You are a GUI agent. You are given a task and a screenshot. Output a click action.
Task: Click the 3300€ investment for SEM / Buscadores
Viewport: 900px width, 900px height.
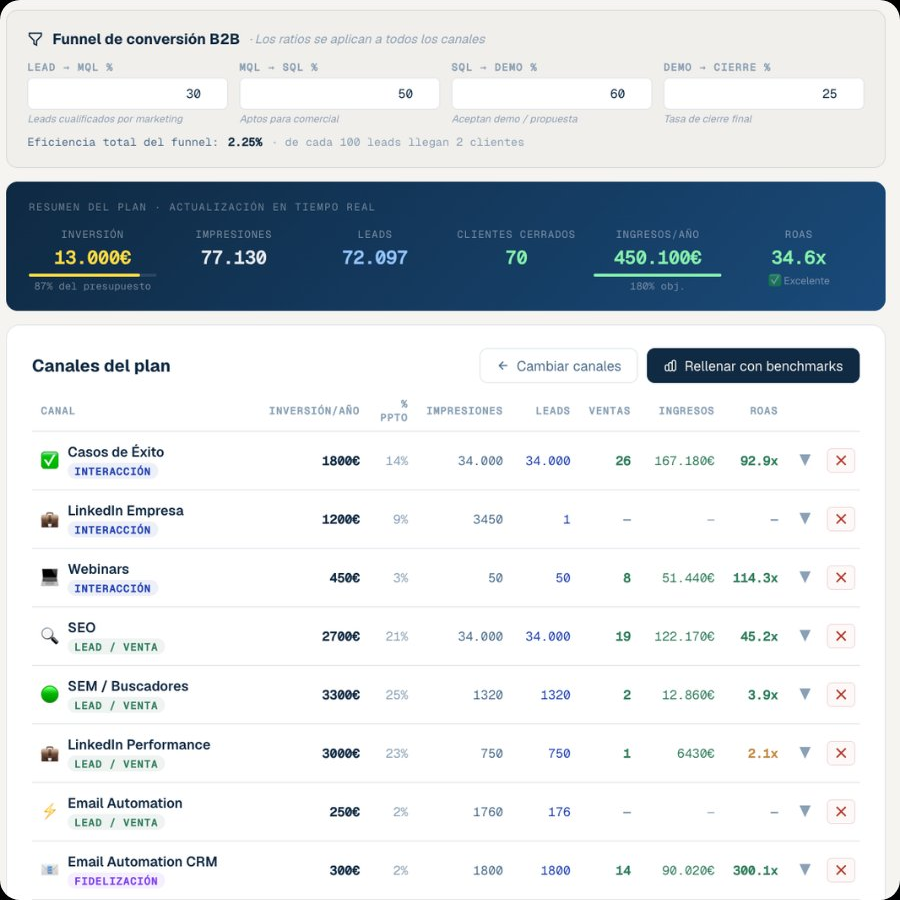coord(341,695)
